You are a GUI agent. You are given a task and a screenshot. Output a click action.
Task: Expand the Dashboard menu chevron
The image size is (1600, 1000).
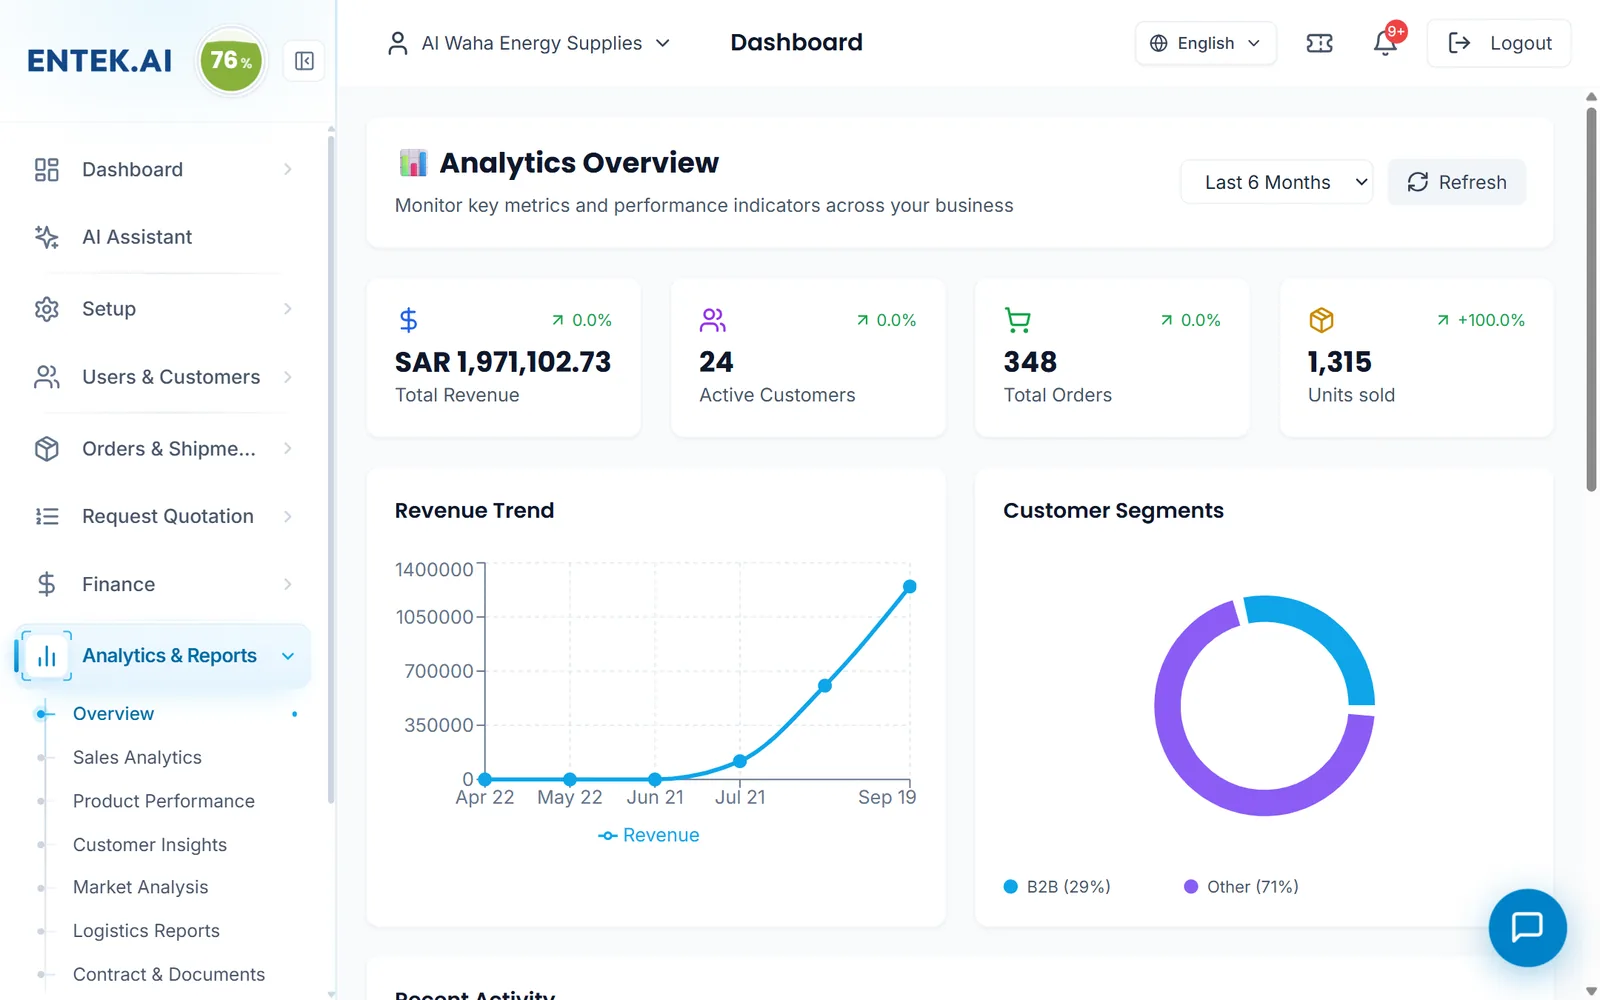[x=288, y=169]
